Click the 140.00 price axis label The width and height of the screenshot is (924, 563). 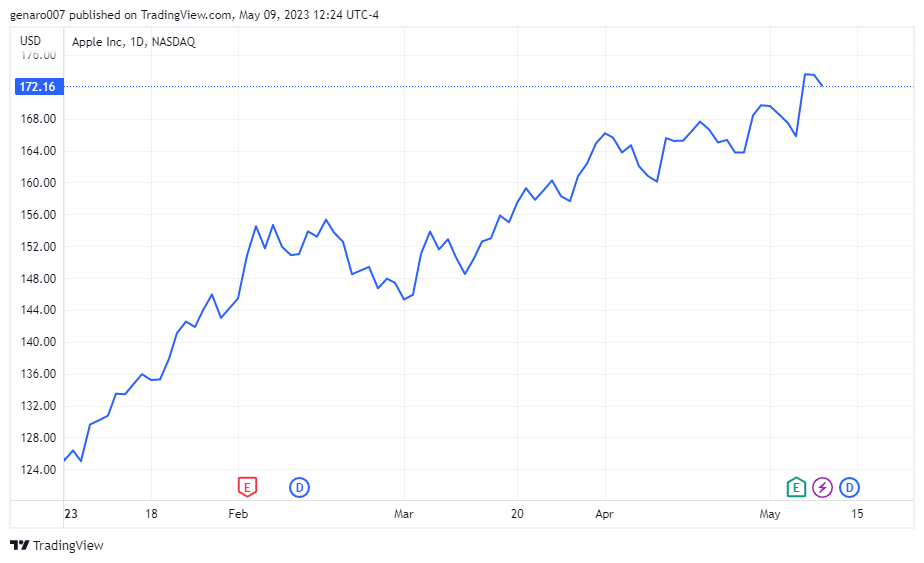(x=38, y=341)
